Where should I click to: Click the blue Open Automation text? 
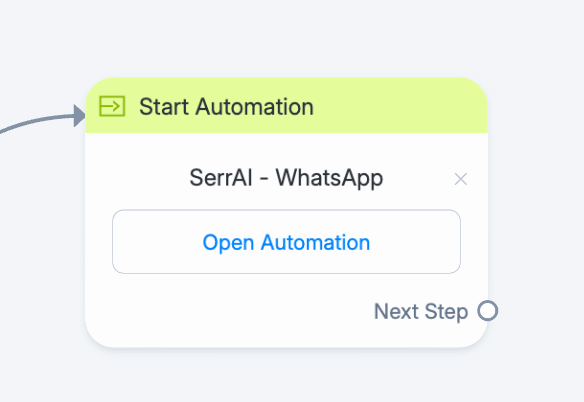[x=286, y=243]
